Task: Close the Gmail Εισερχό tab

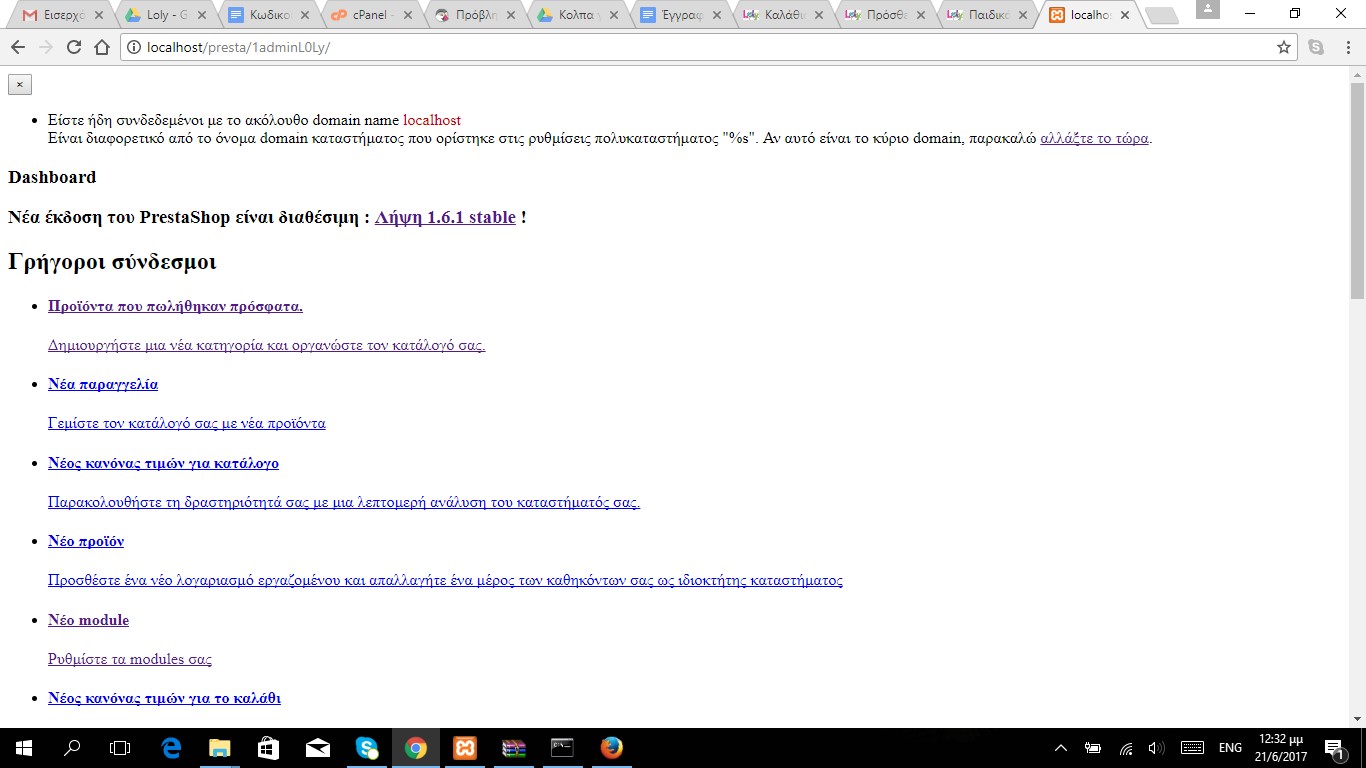Action: pos(98,15)
